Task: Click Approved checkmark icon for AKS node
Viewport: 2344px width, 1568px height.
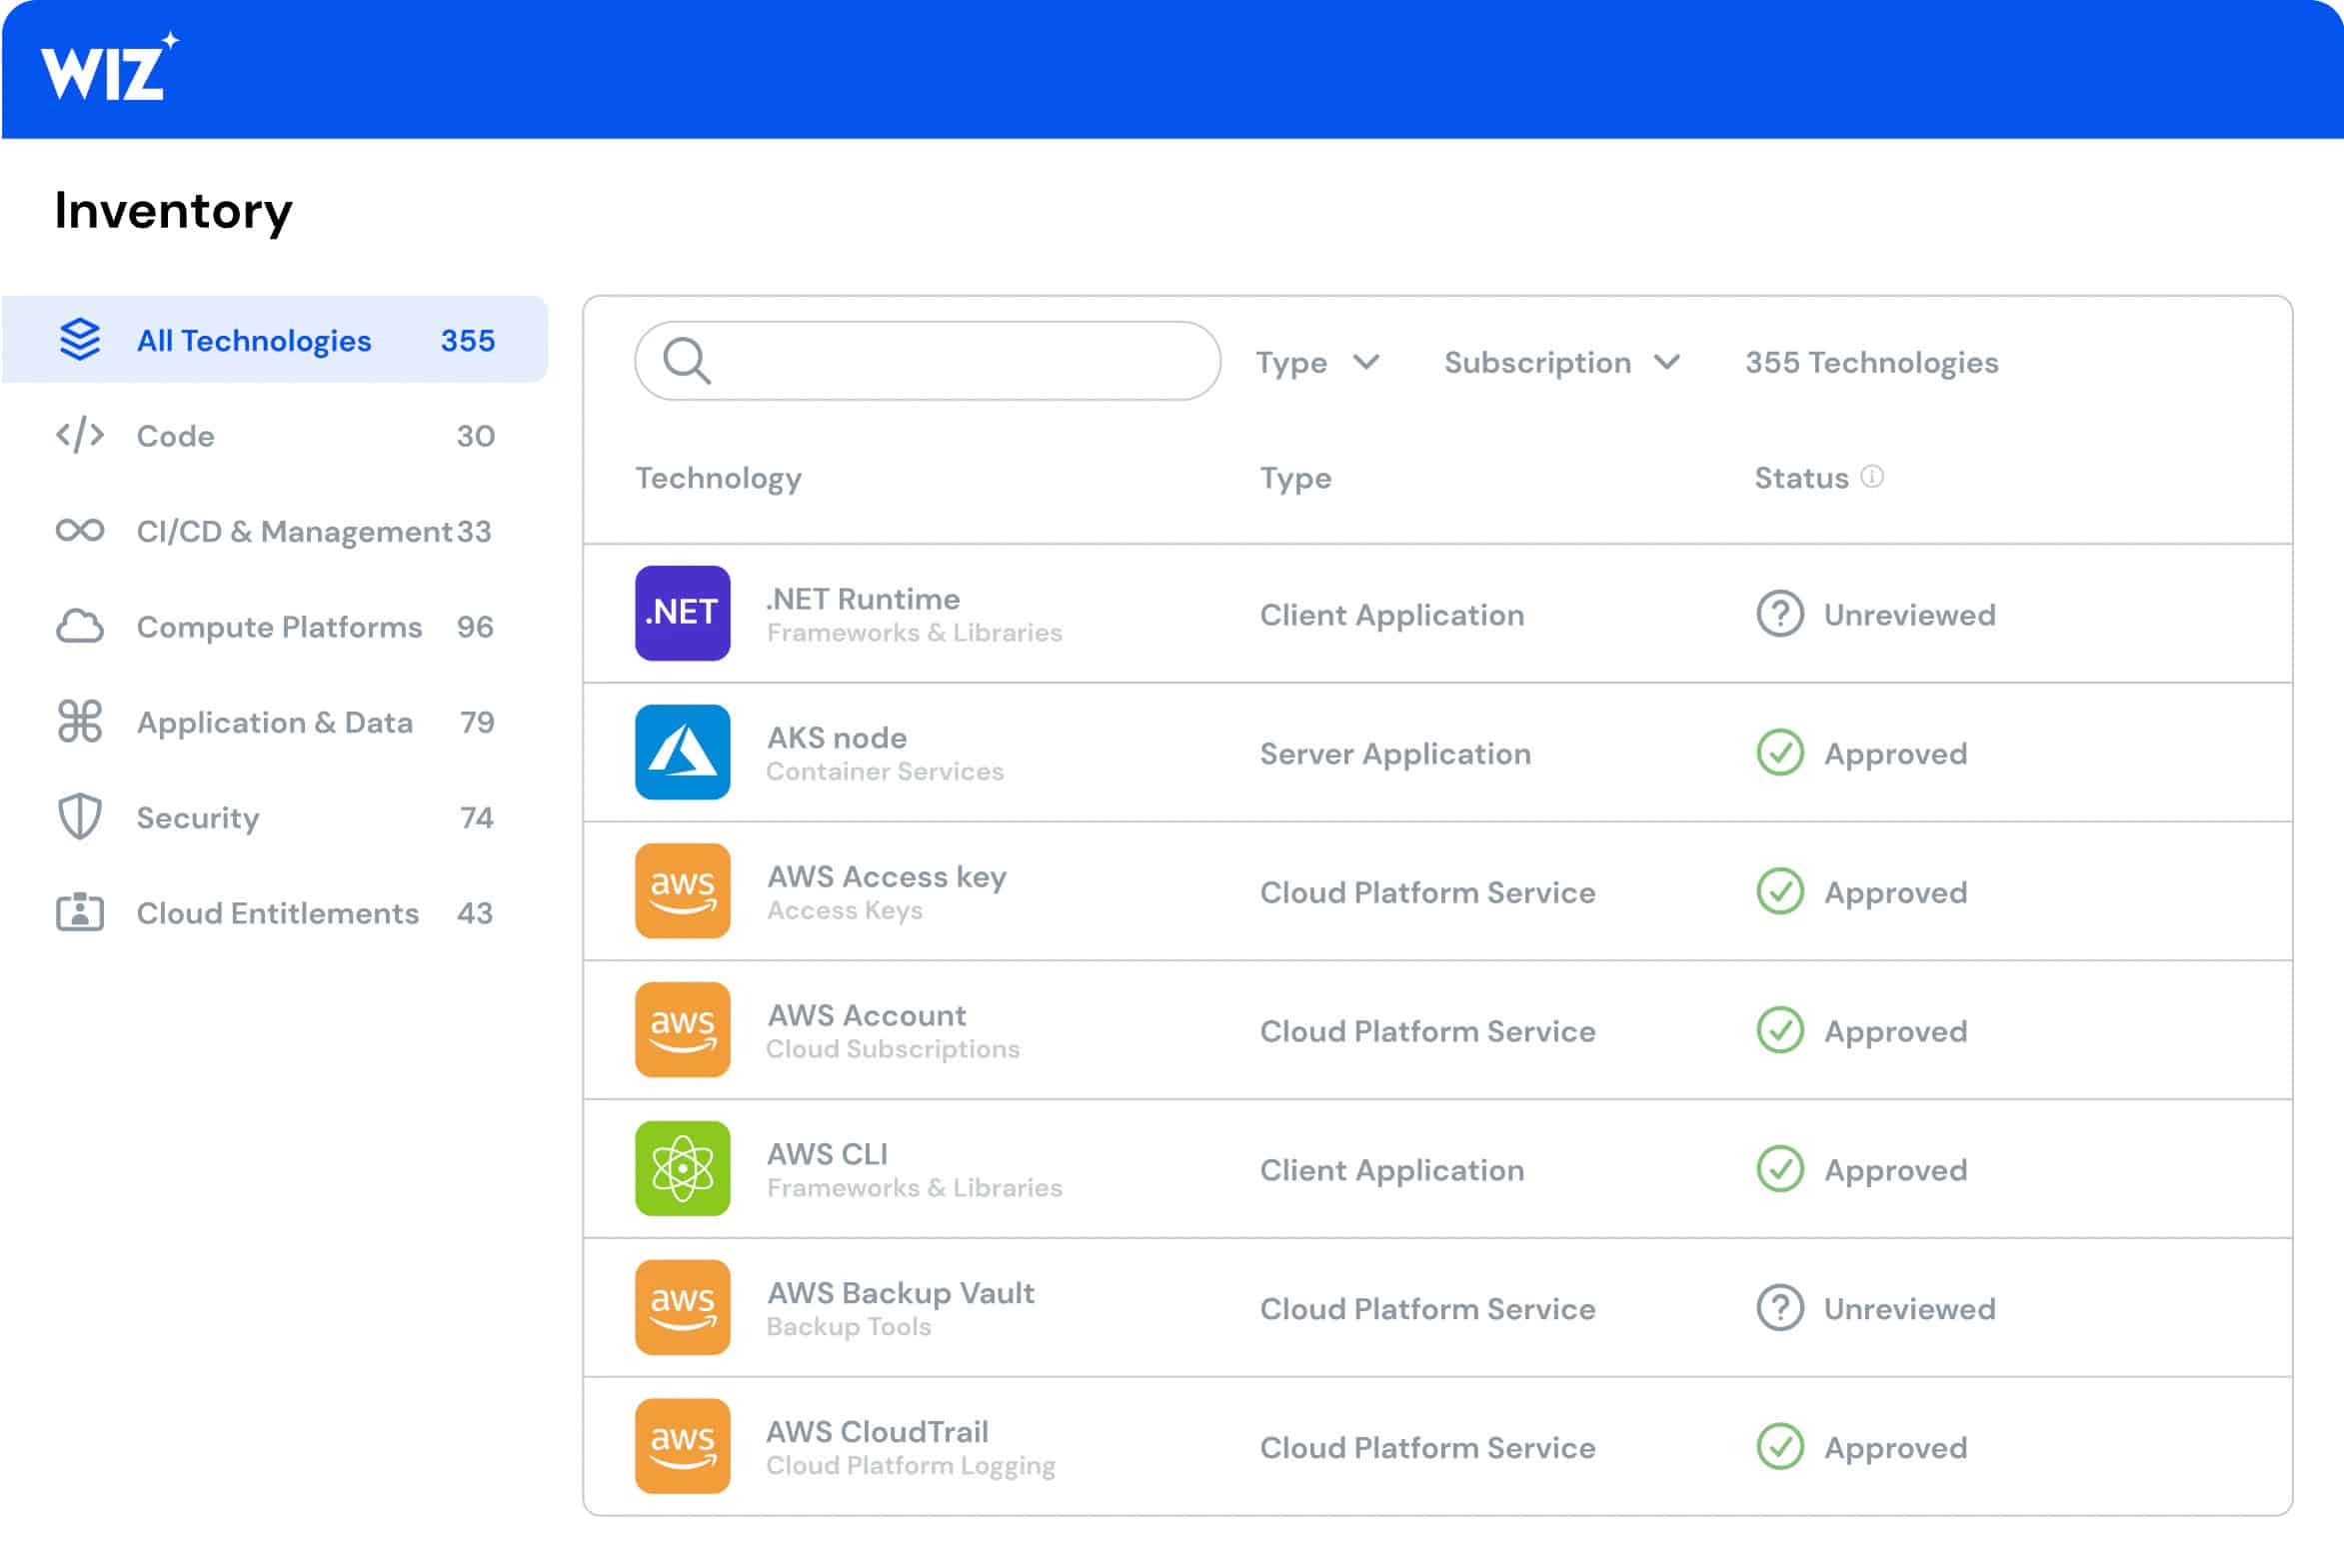Action: tap(1780, 753)
